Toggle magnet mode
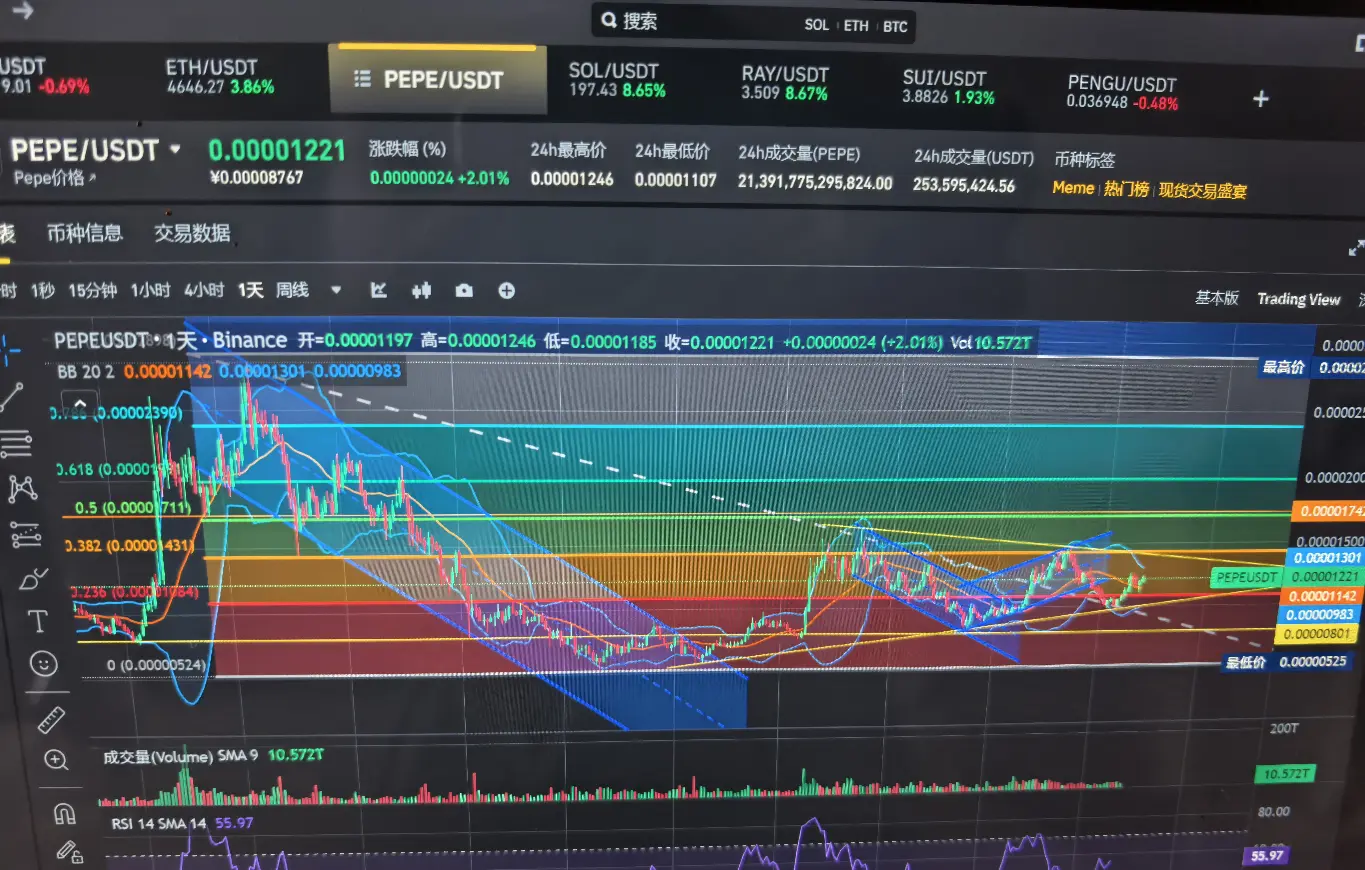The image size is (1365, 870). pos(64,813)
